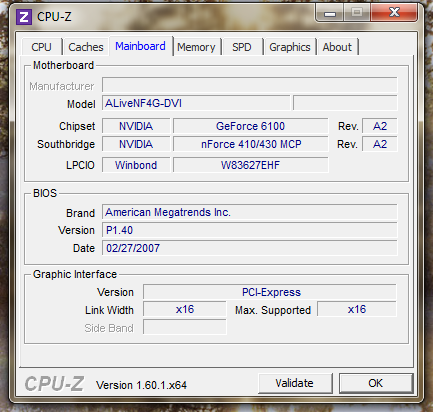Click the American Megatrends Inc. brand field
The width and height of the screenshot is (433, 412).
[x=250, y=212]
